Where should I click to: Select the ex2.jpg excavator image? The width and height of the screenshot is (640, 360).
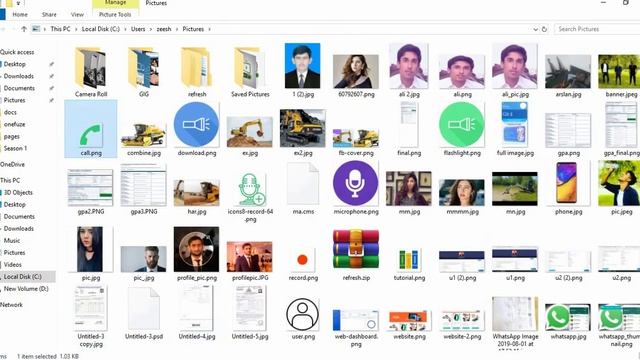tap(303, 132)
